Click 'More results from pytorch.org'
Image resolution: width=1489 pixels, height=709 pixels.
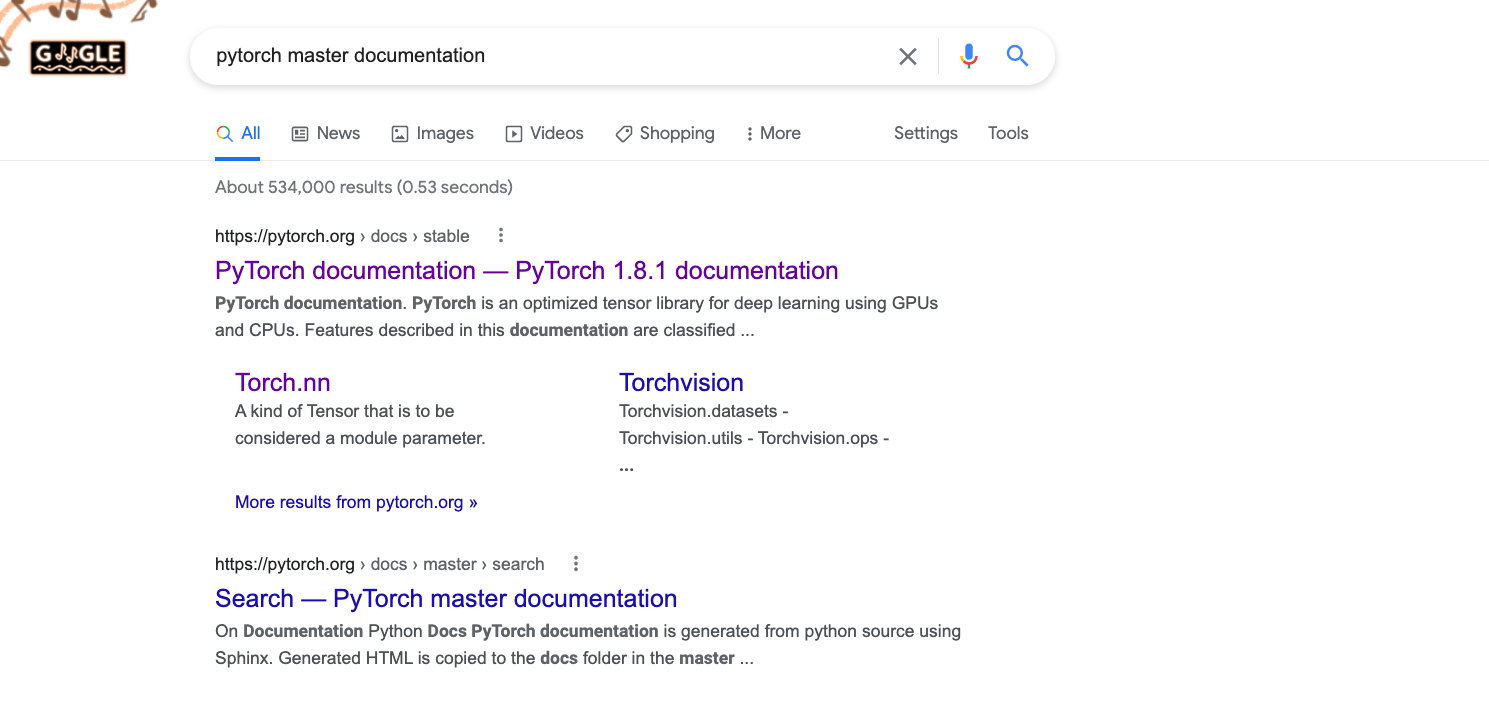point(356,501)
